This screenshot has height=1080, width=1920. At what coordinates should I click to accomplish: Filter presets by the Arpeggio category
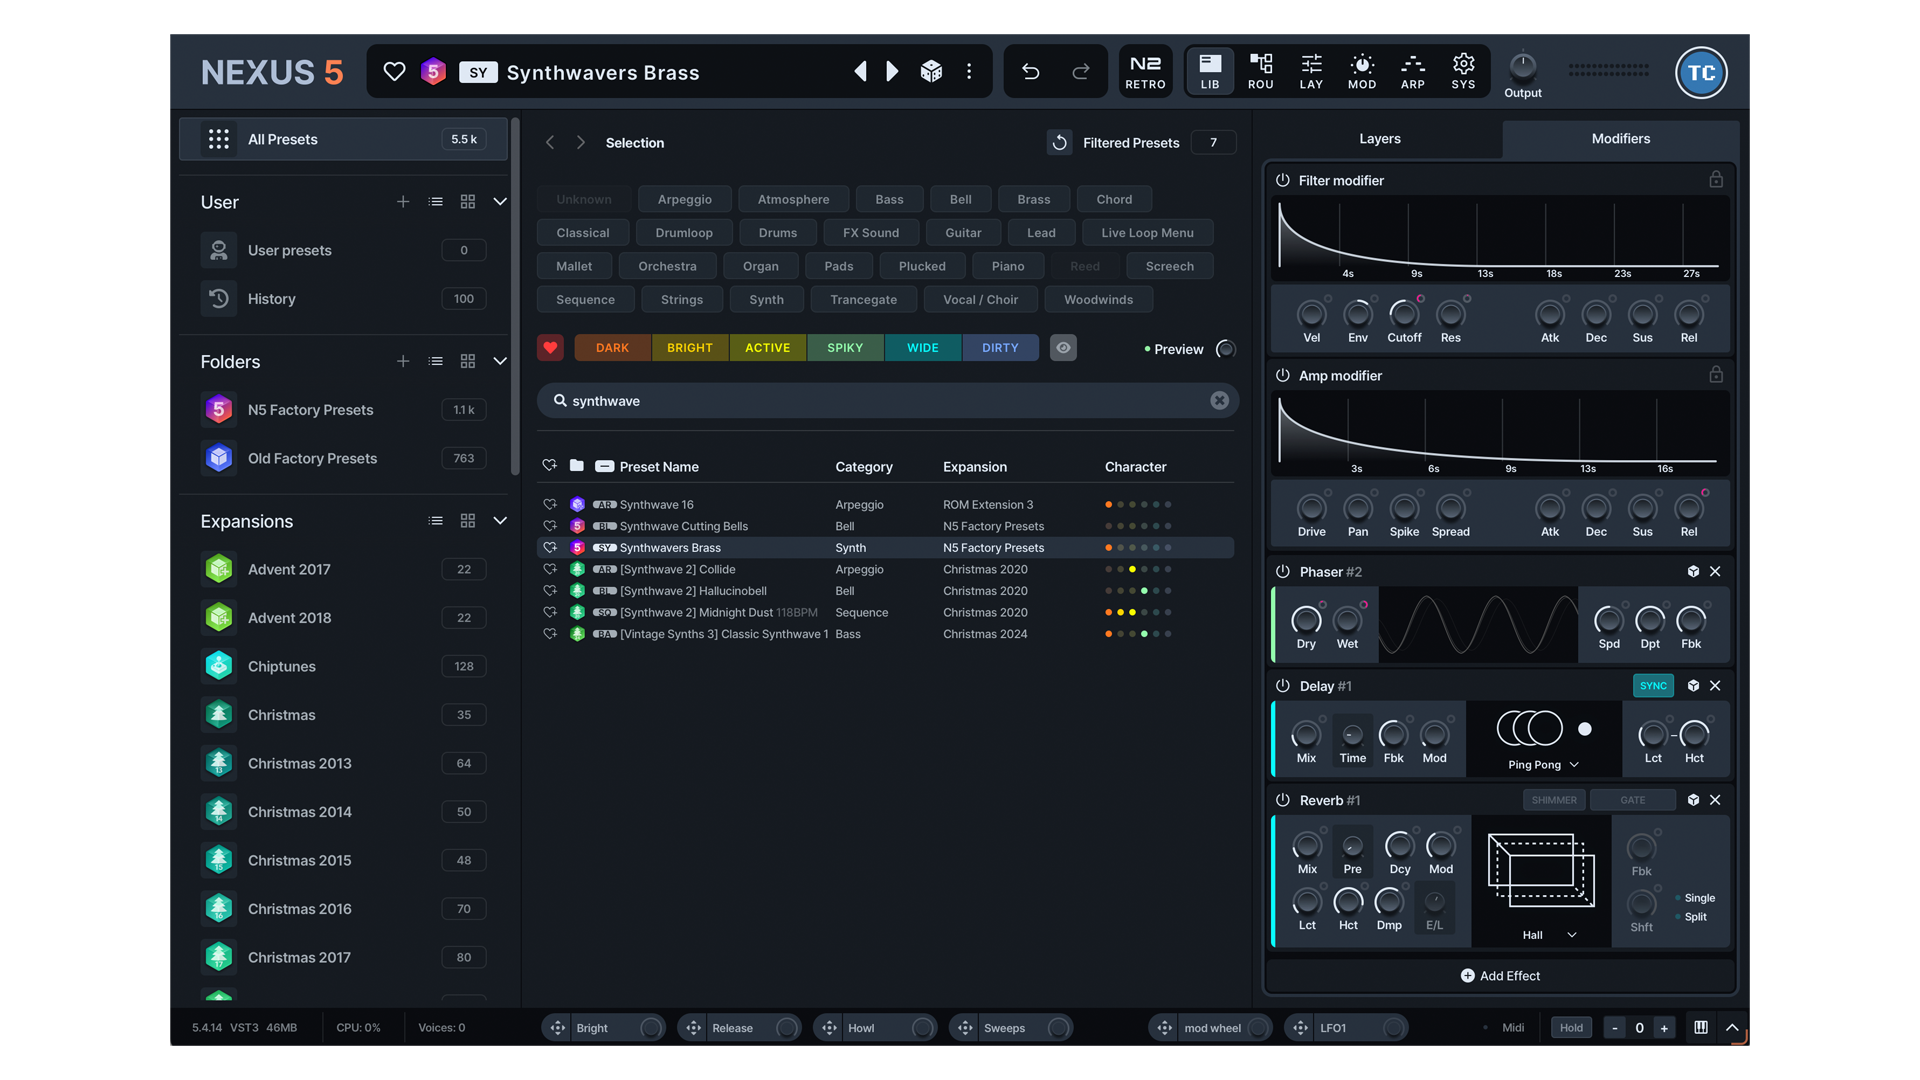(685, 199)
